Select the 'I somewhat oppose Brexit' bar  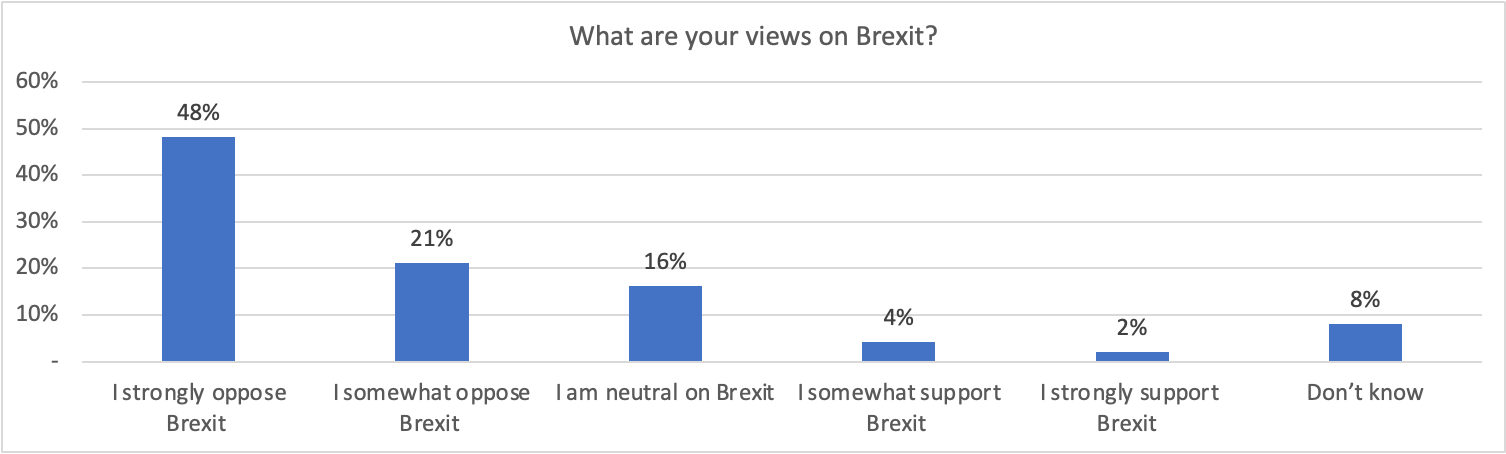coord(432,312)
